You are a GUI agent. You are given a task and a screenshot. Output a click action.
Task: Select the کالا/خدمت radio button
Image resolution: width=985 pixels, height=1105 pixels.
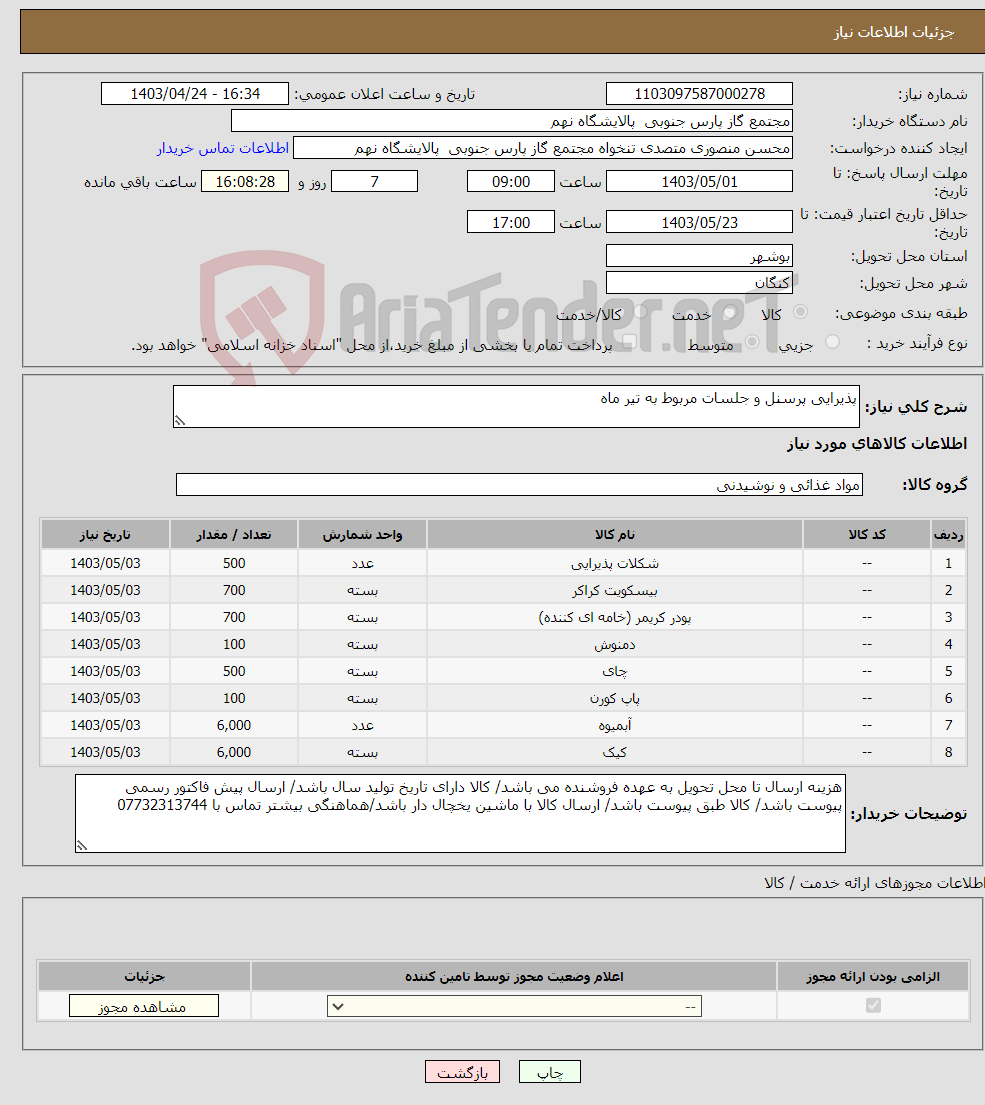point(640,312)
